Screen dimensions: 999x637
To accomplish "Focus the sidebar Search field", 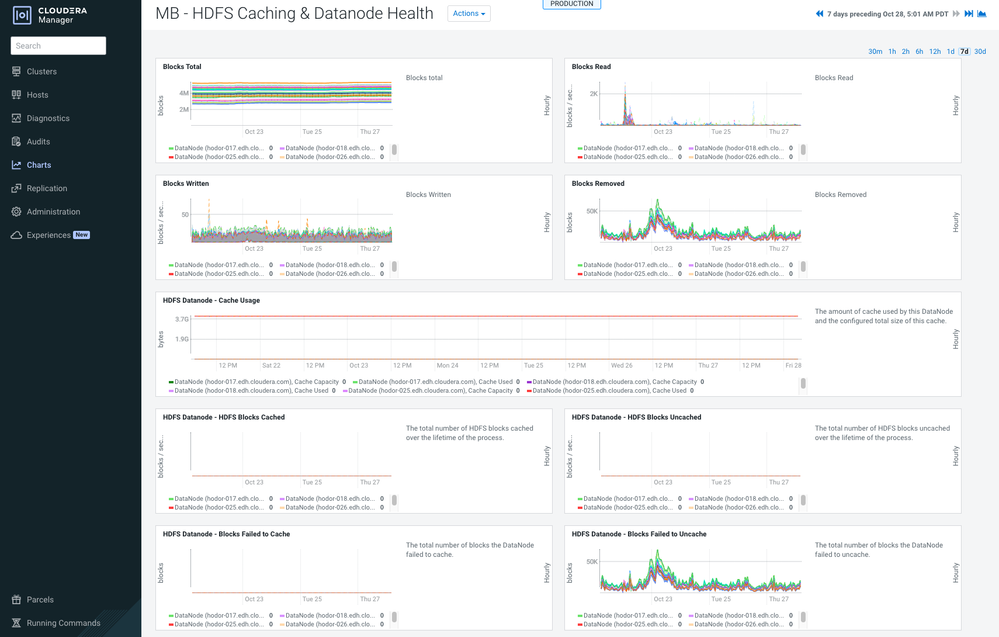I will (x=58, y=46).
